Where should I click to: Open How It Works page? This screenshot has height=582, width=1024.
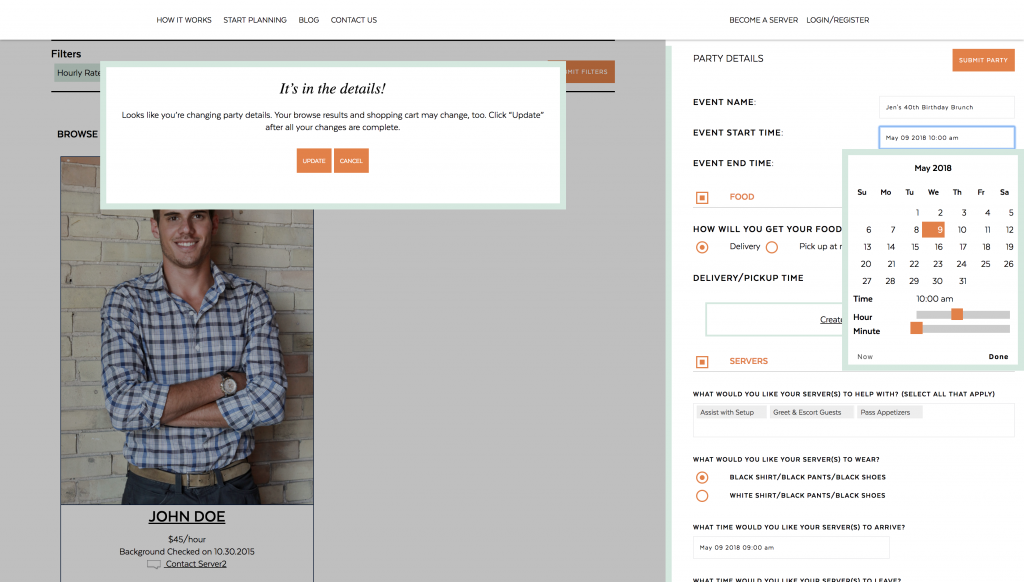click(x=184, y=20)
